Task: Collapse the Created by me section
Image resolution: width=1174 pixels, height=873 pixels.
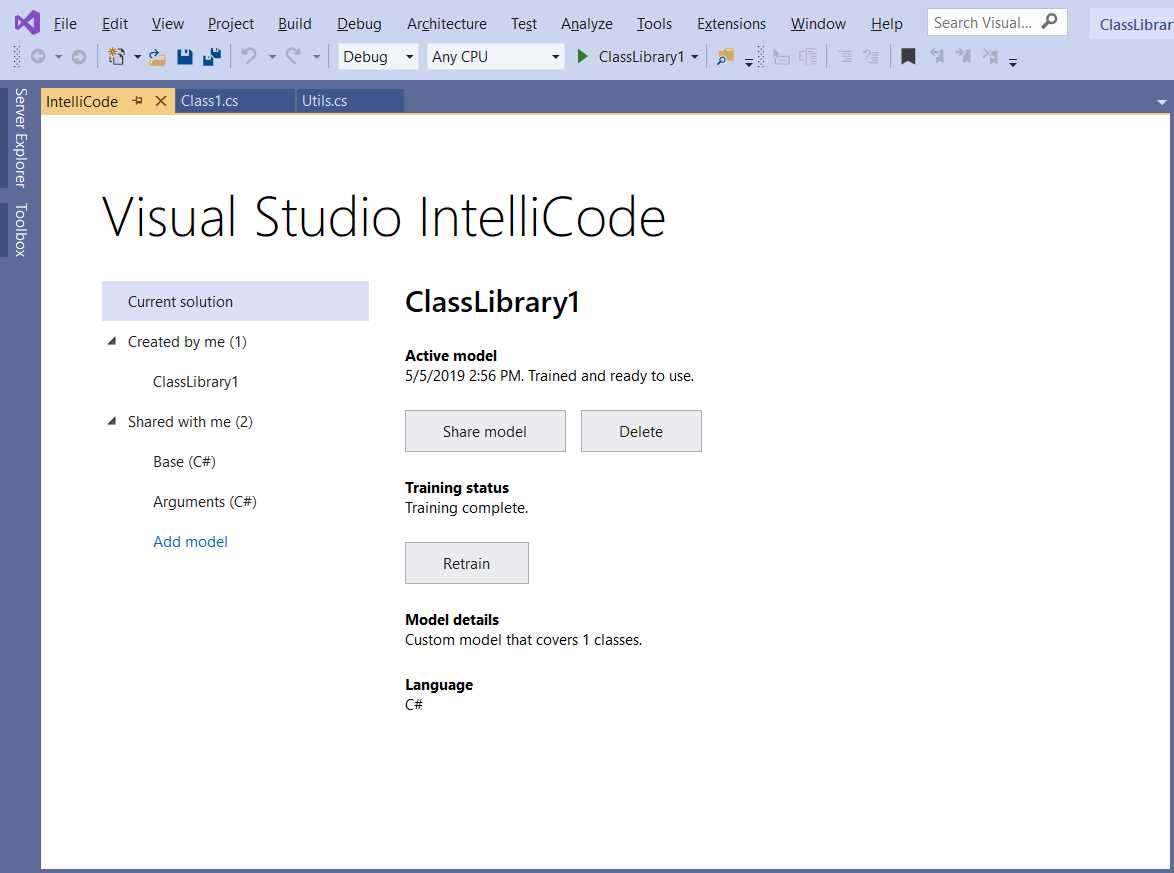Action: coord(112,341)
